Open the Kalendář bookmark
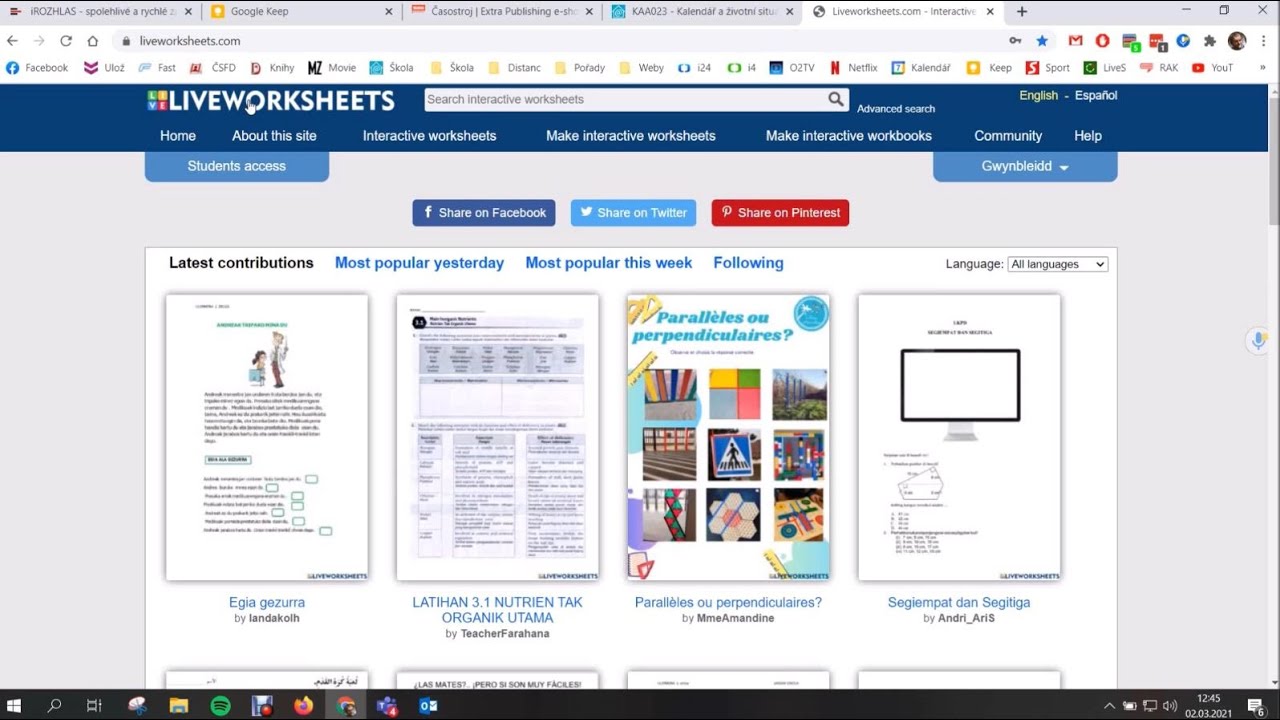Screen dimensions: 1280x720 click(x=921, y=68)
